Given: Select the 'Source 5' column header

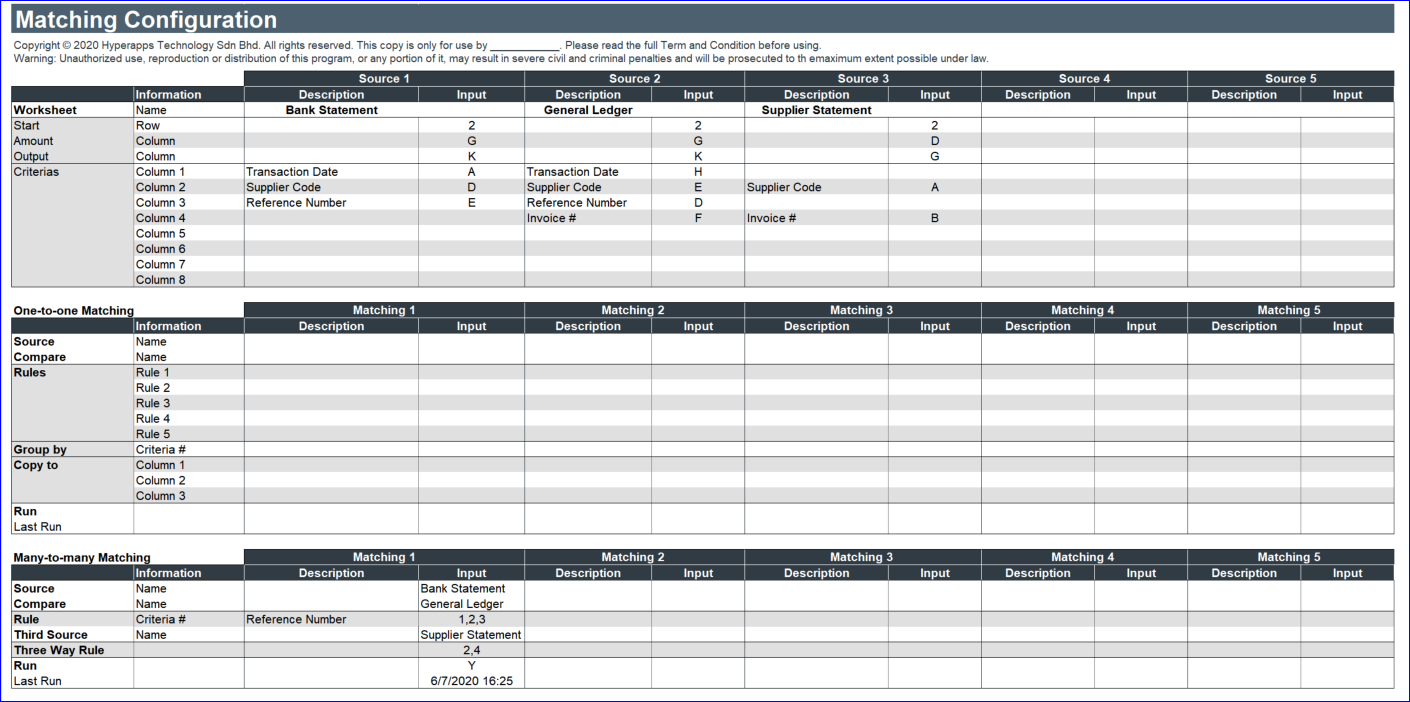Looking at the screenshot, I should (x=1290, y=79).
